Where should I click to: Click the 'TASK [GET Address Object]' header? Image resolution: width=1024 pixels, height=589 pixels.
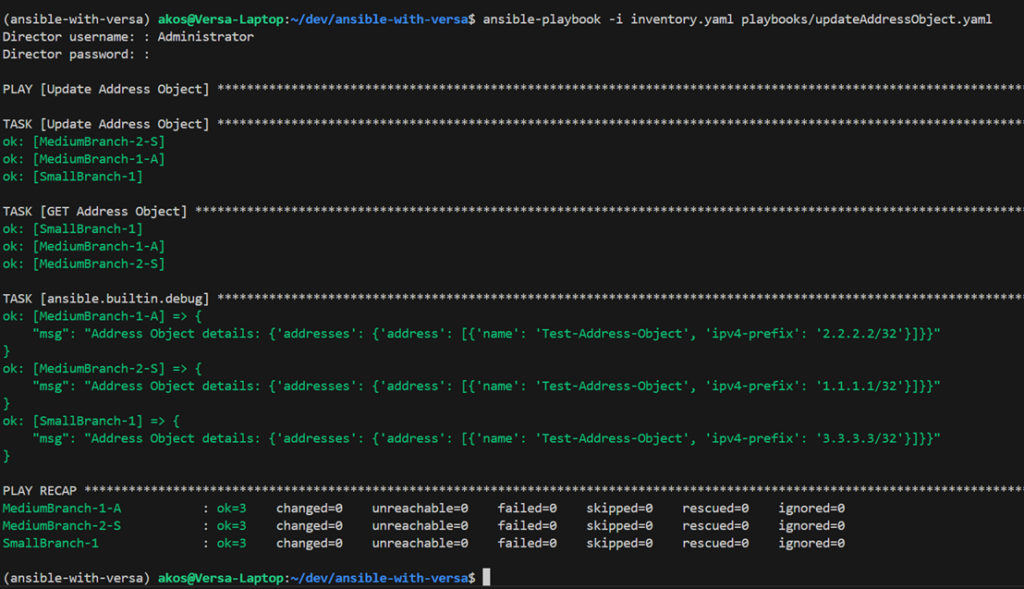95,212
